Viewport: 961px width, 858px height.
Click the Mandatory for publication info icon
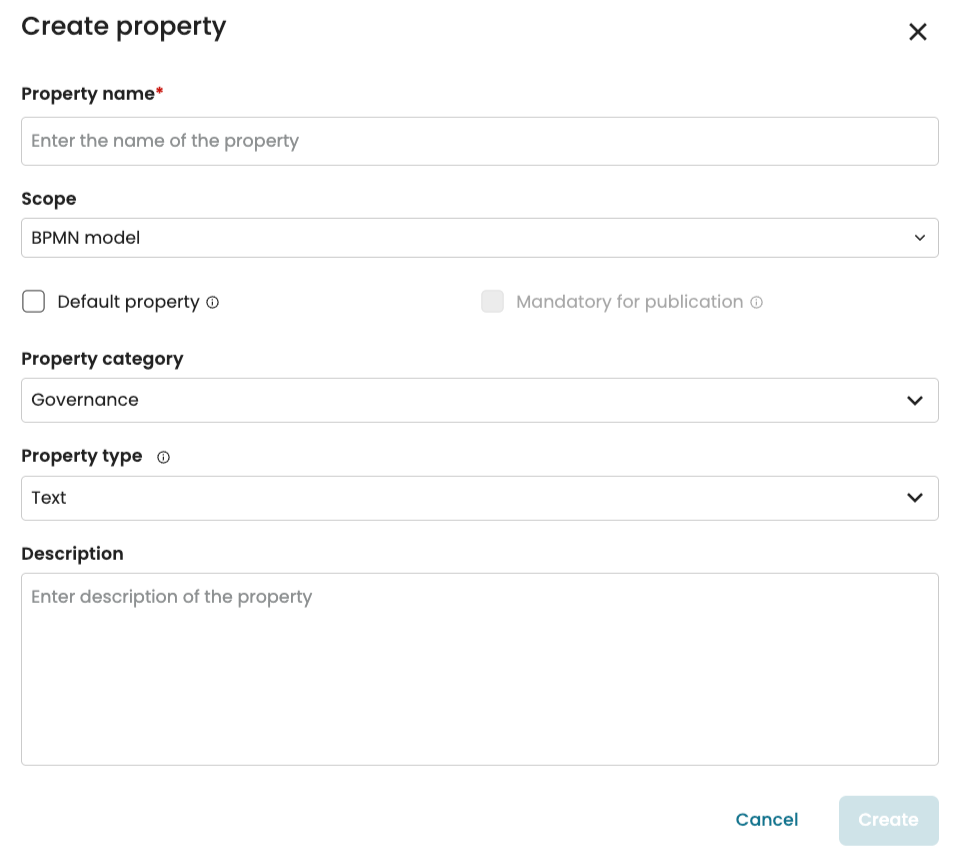pos(756,302)
